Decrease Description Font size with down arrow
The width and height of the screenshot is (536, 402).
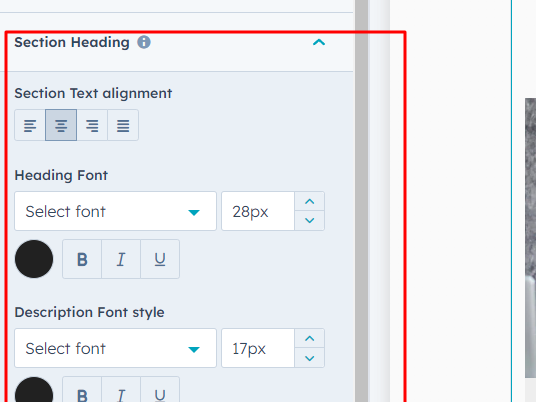click(x=309, y=358)
